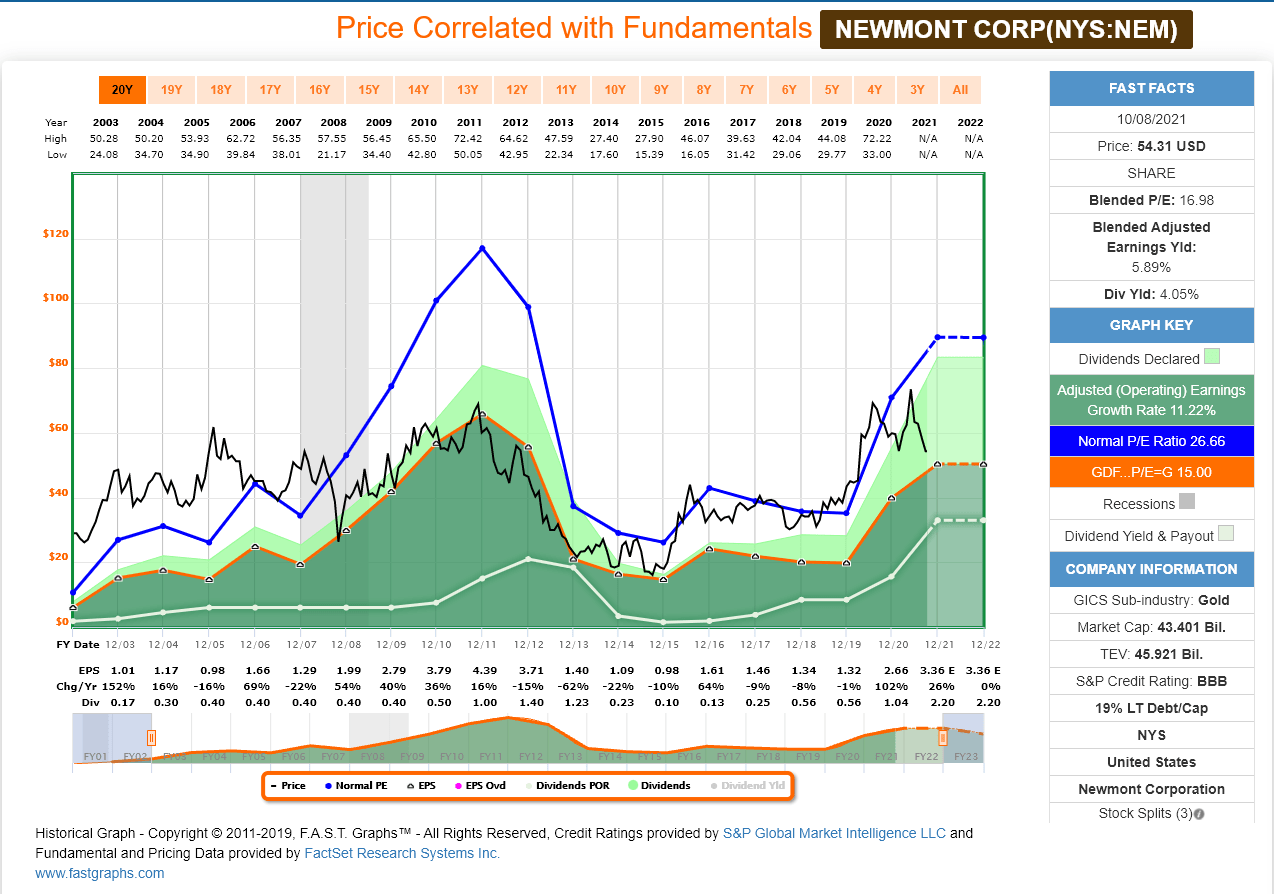Click the orange GDF...P/E=G 15.00 bar

[x=1151, y=472]
